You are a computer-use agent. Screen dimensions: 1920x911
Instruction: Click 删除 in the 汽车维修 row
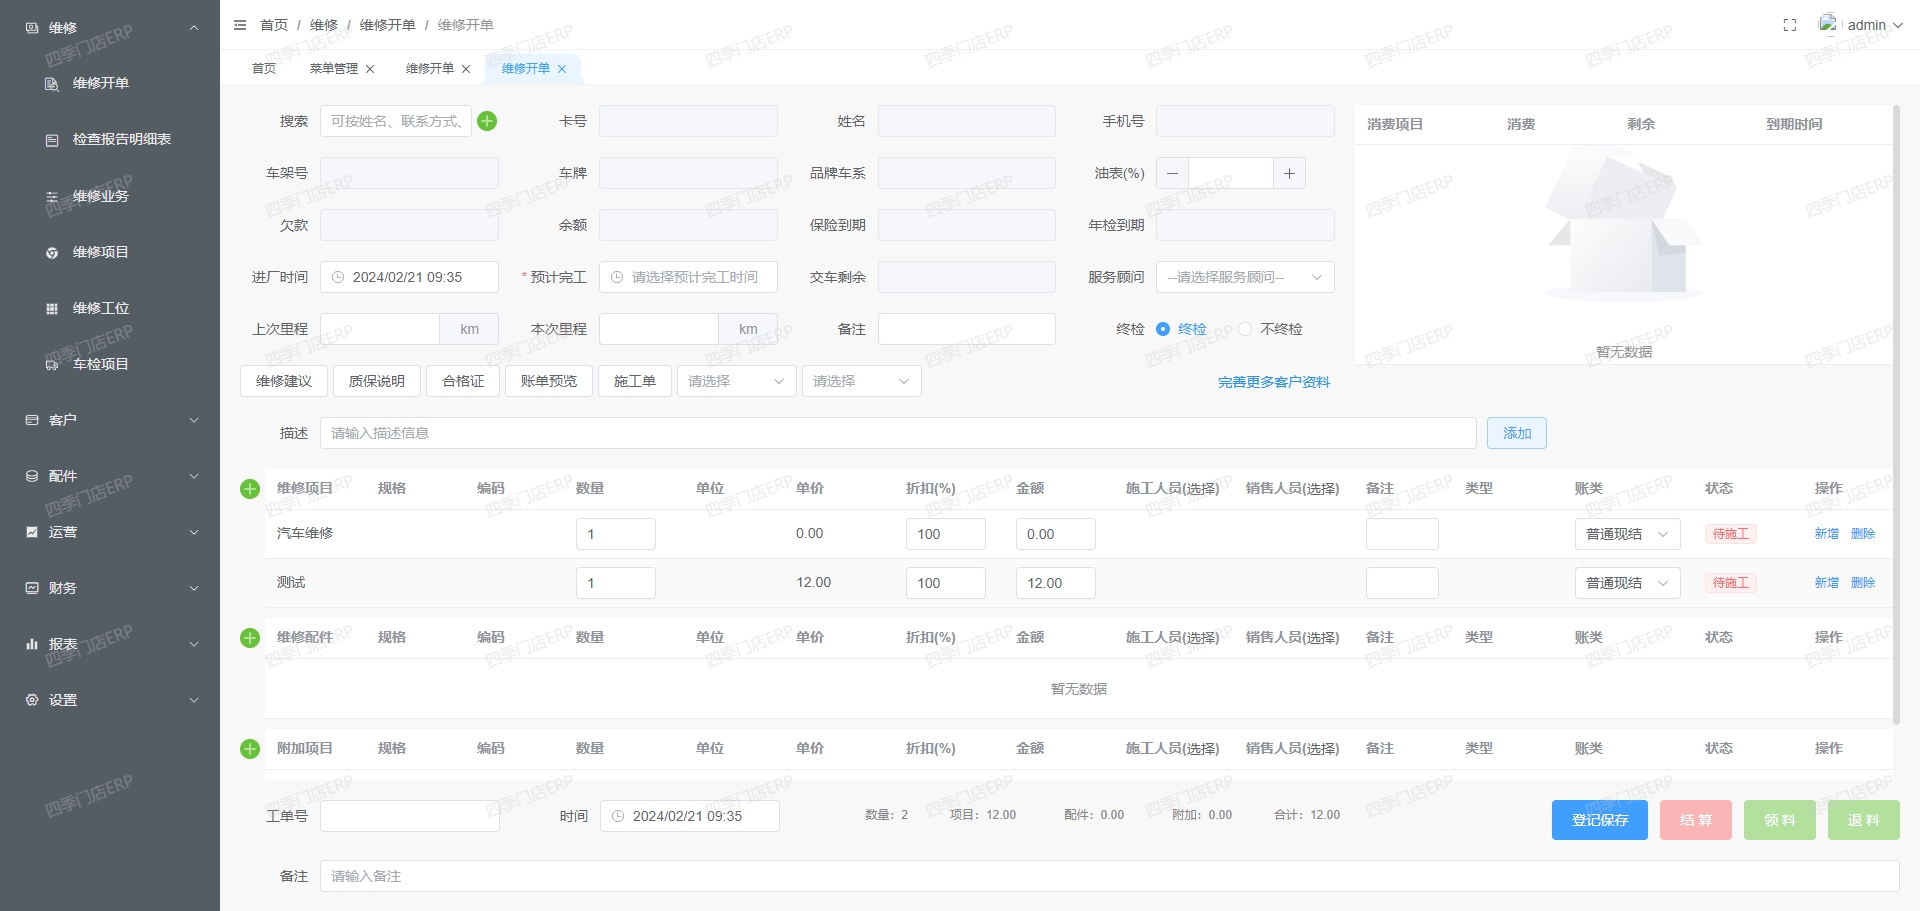coord(1863,534)
